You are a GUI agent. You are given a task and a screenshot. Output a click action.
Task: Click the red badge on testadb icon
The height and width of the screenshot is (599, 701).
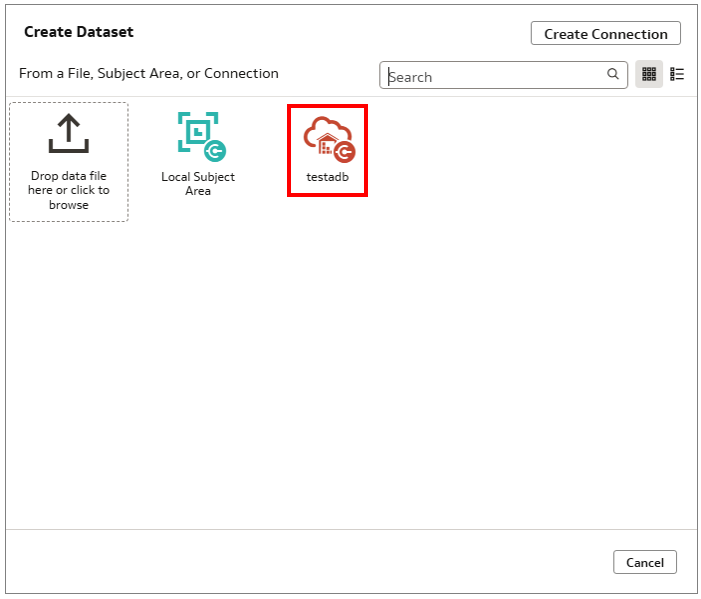coord(344,152)
